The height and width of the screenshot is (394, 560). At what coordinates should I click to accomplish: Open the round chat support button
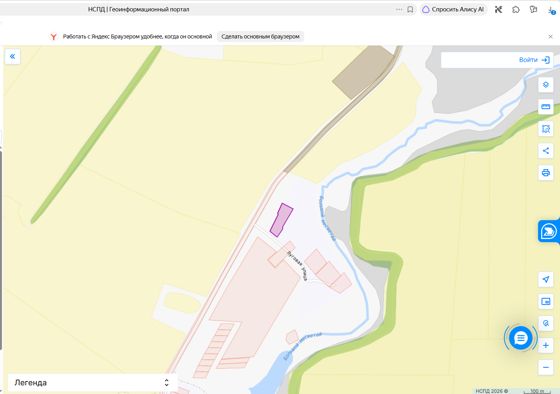pyautogui.click(x=520, y=338)
